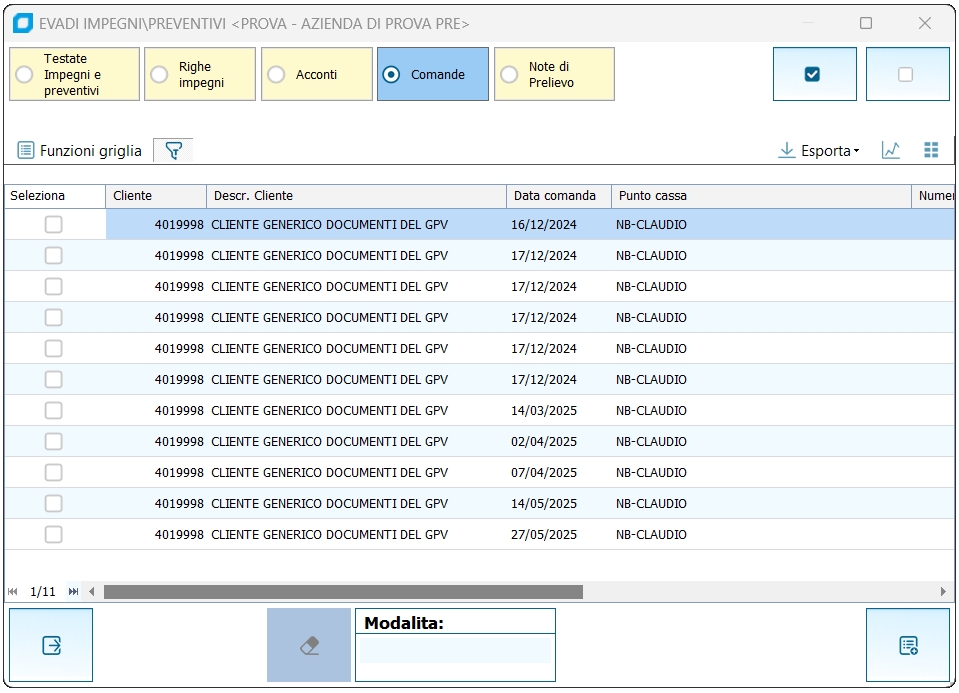Click the filter funnel icon

174,151
